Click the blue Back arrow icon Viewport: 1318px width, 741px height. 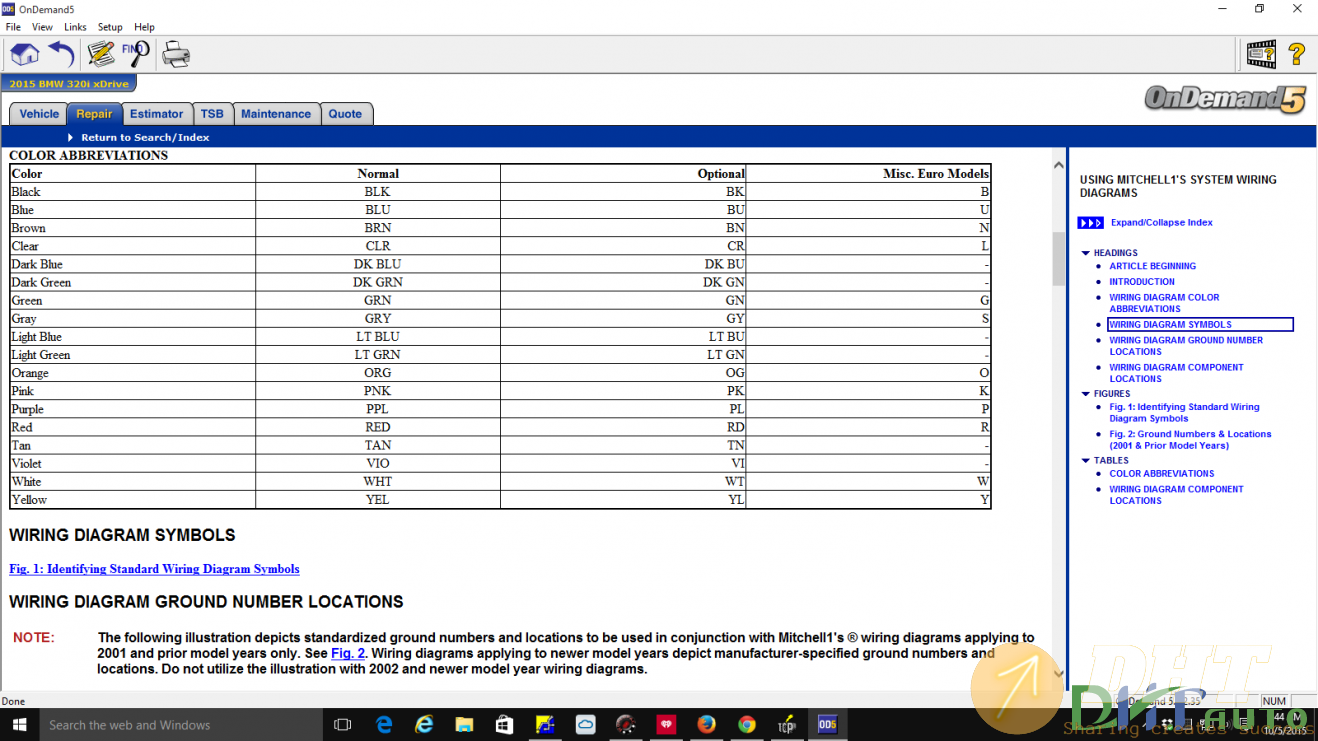(x=61, y=54)
